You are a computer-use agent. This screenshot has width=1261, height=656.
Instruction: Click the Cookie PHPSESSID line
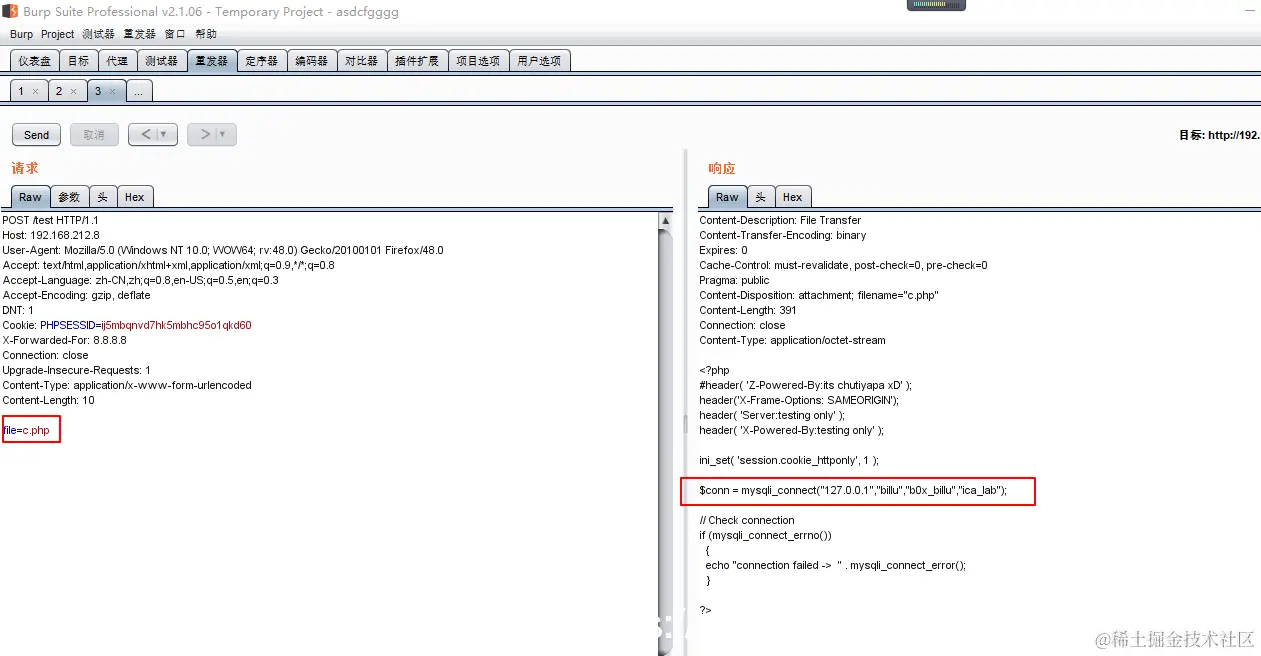pyautogui.click(x=127, y=325)
